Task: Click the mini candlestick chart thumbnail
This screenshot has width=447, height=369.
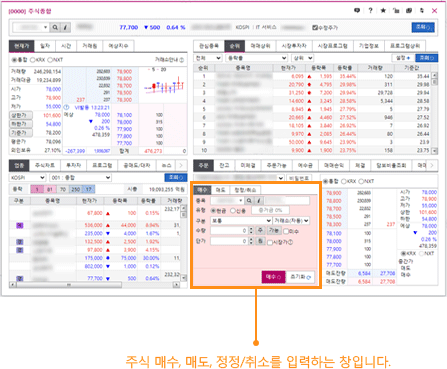Action: [x=164, y=85]
